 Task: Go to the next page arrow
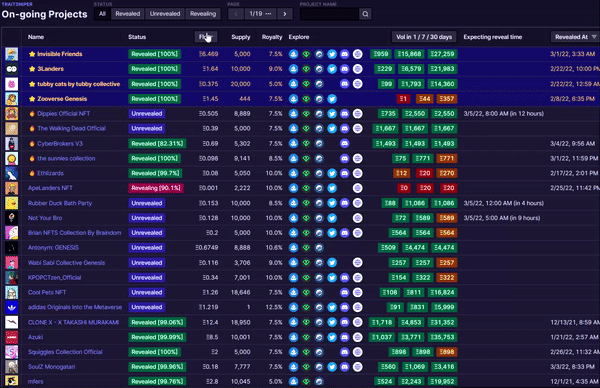[285, 14]
